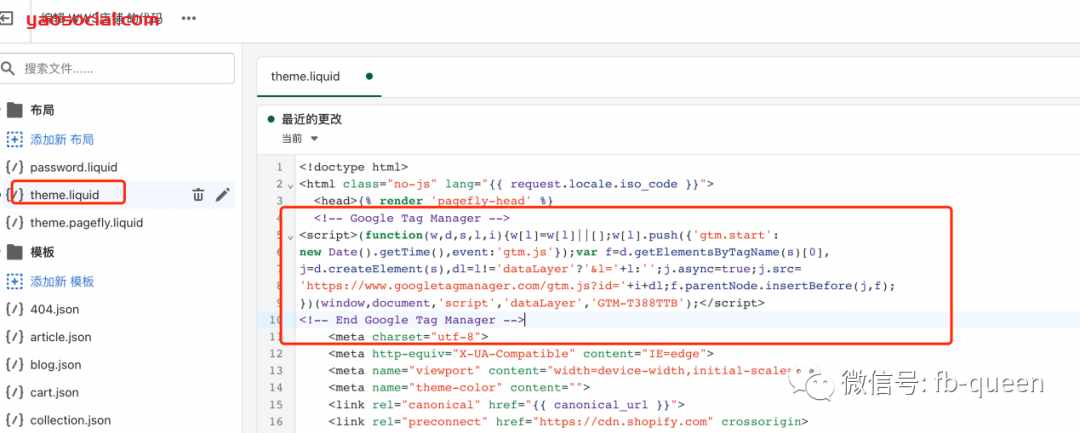Screen dimensions: 1080x433
Task: Open password.liquid file
Action: [74, 167]
